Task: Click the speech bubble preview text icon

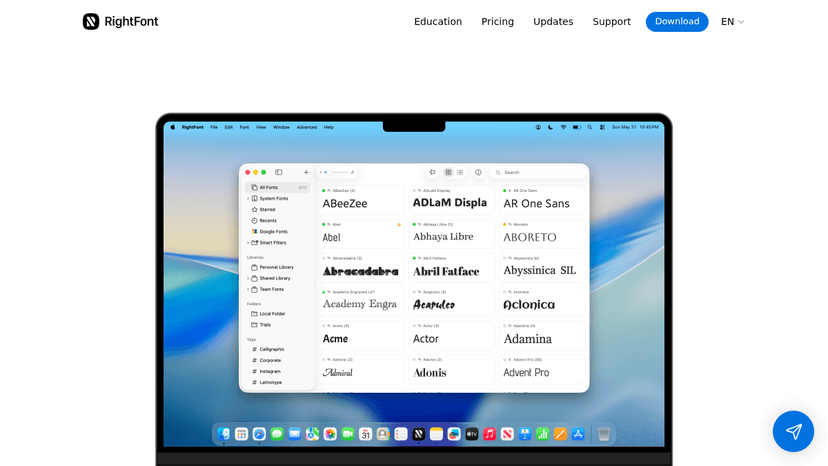Action: point(432,172)
